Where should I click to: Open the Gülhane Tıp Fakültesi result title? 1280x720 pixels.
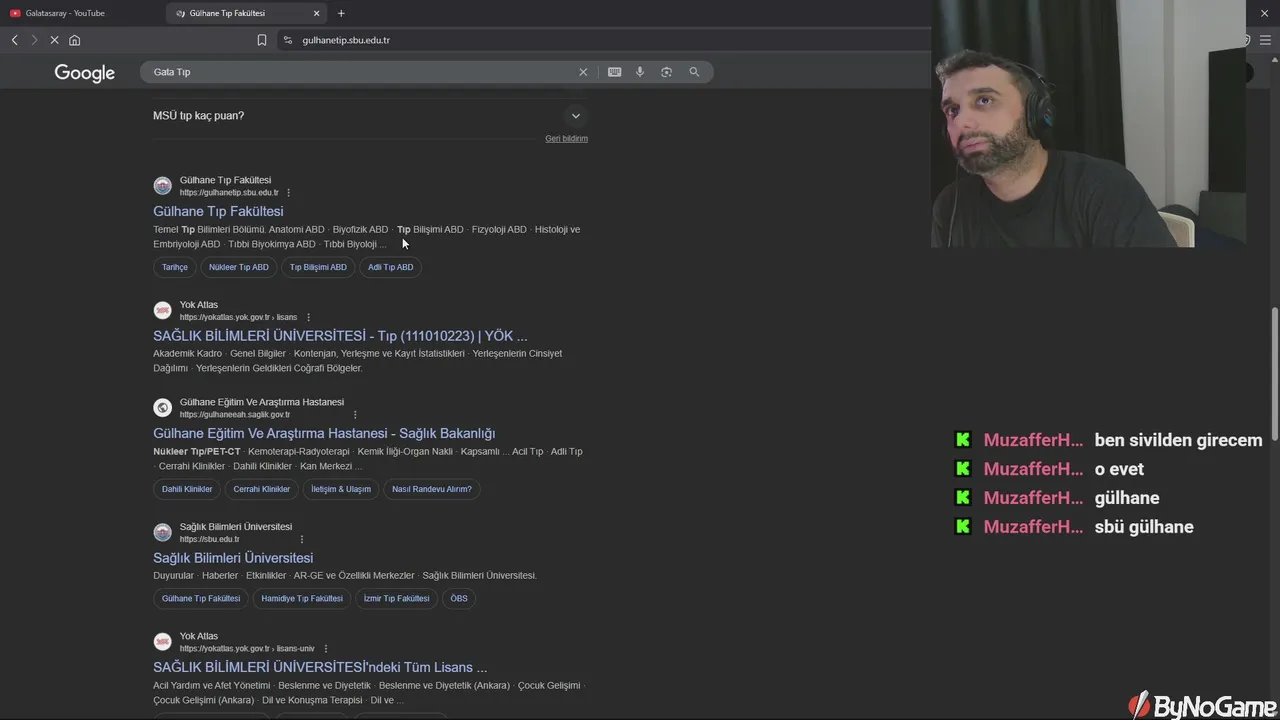(218, 211)
